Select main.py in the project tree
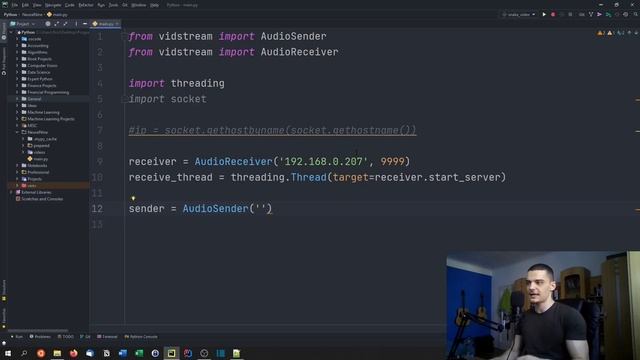 (38, 159)
